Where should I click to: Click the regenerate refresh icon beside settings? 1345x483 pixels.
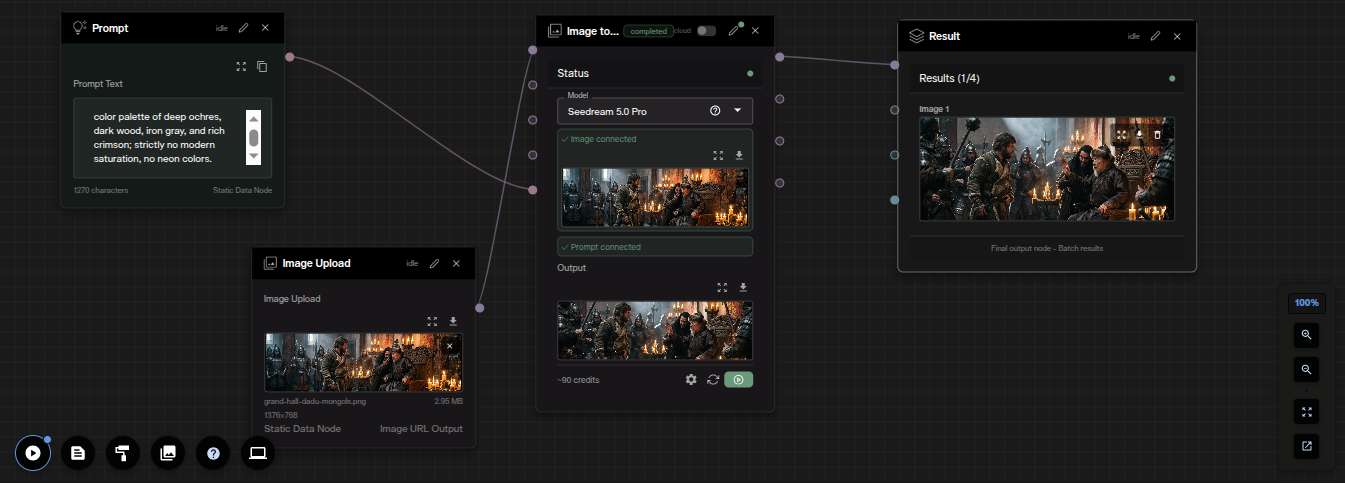(713, 380)
